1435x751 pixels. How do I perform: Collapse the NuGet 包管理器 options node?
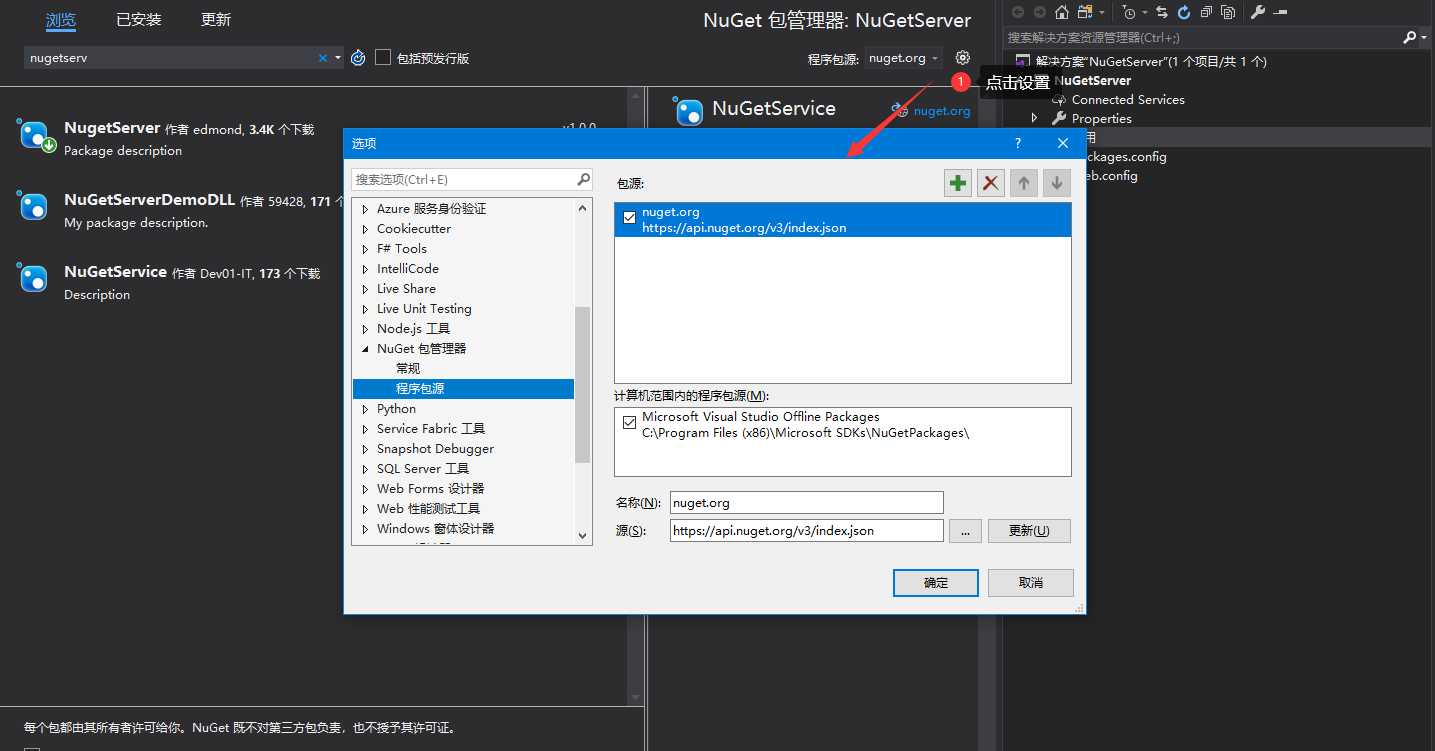[365, 349]
